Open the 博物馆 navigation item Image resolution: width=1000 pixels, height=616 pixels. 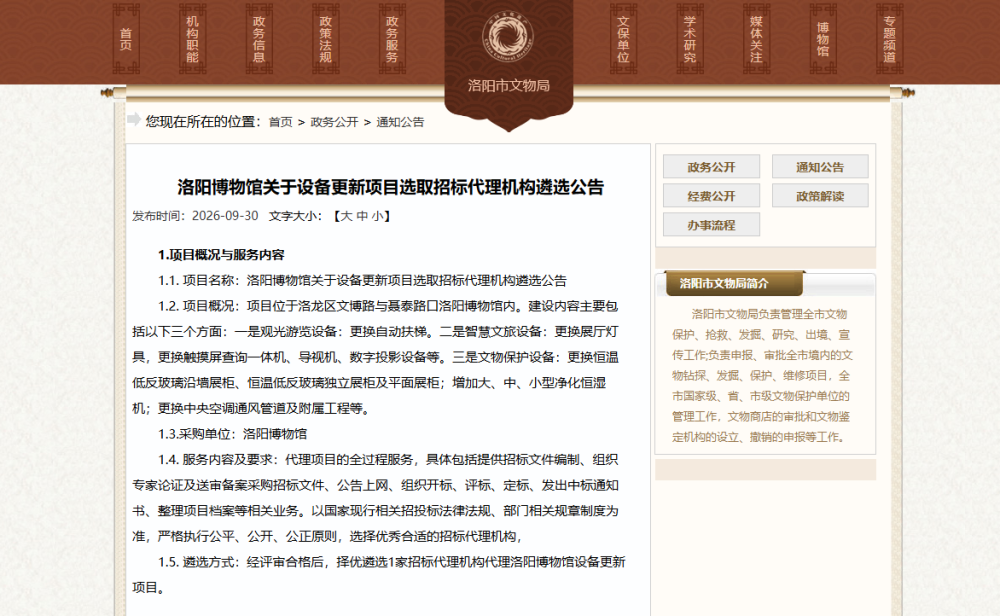click(823, 39)
